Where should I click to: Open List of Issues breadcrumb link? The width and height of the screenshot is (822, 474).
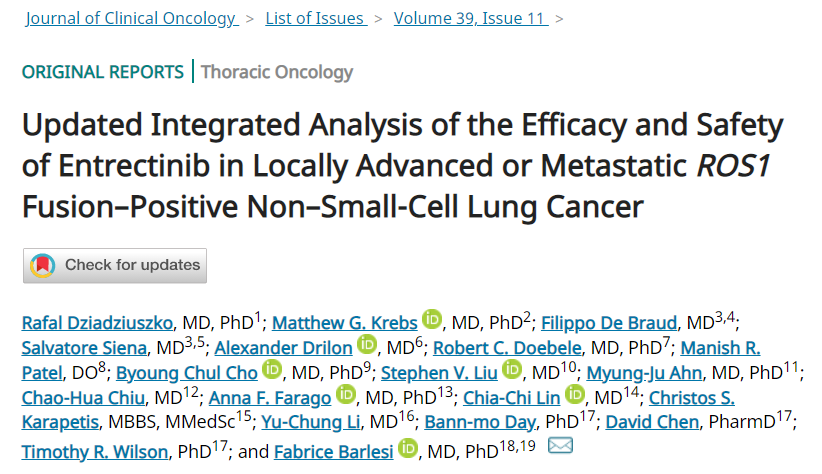(314, 18)
